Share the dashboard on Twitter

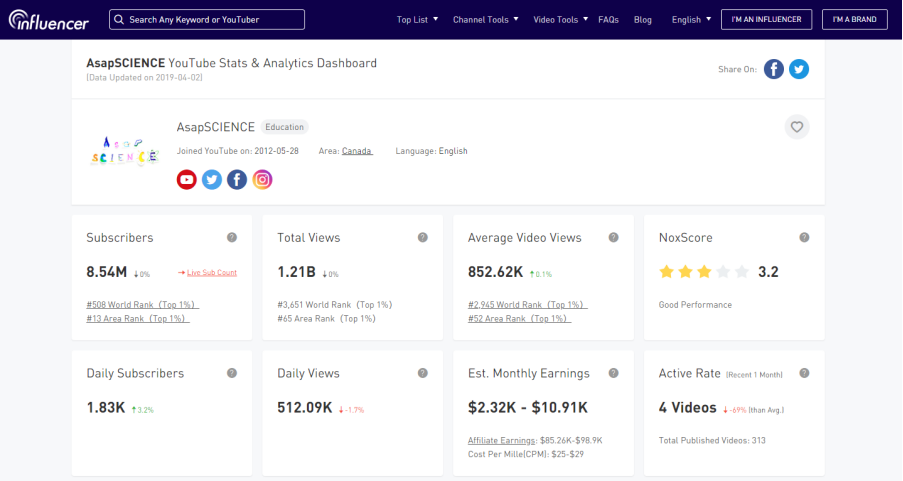click(x=799, y=69)
